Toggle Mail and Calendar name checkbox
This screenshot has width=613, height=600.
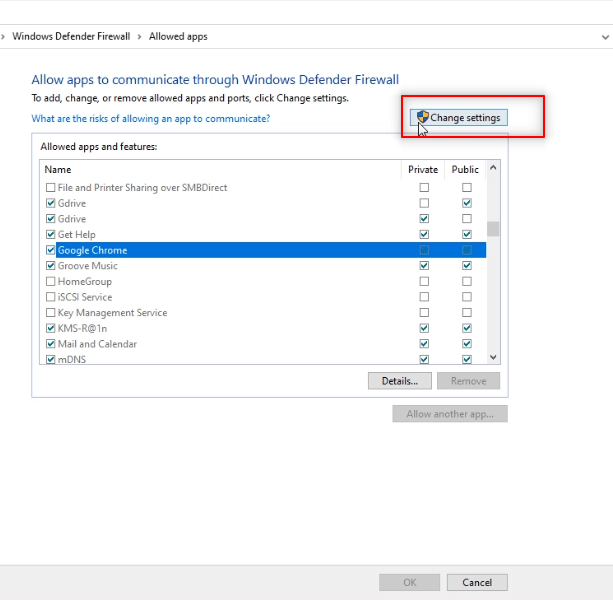coord(50,344)
